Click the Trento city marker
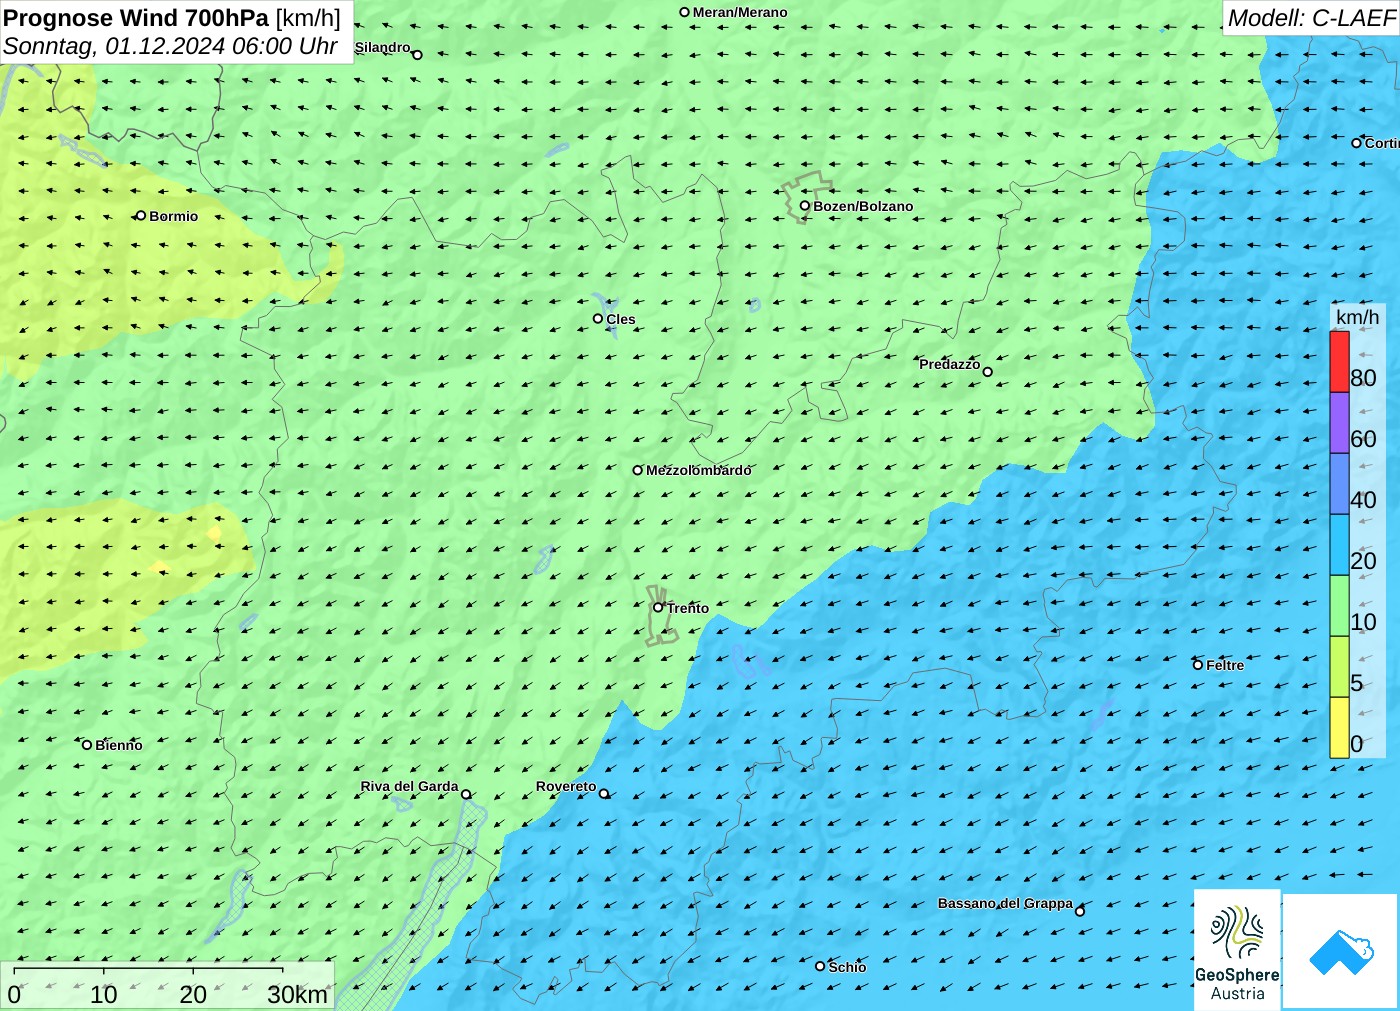Image resolution: width=1400 pixels, height=1011 pixels. point(658,607)
